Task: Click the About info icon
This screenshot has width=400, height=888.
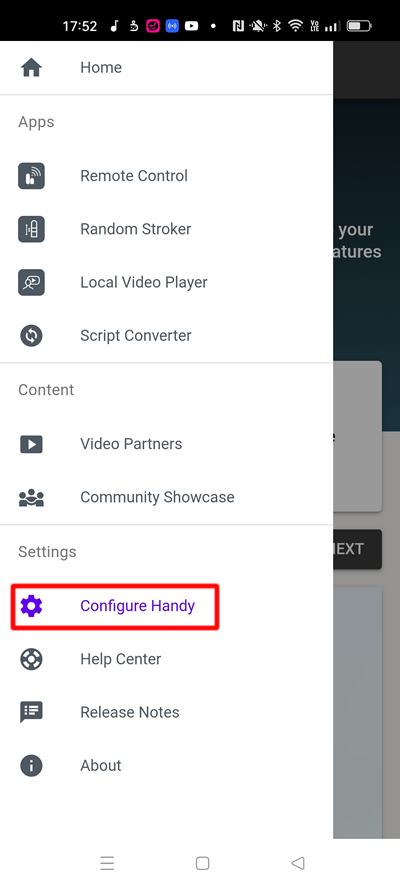Action: coord(31,766)
